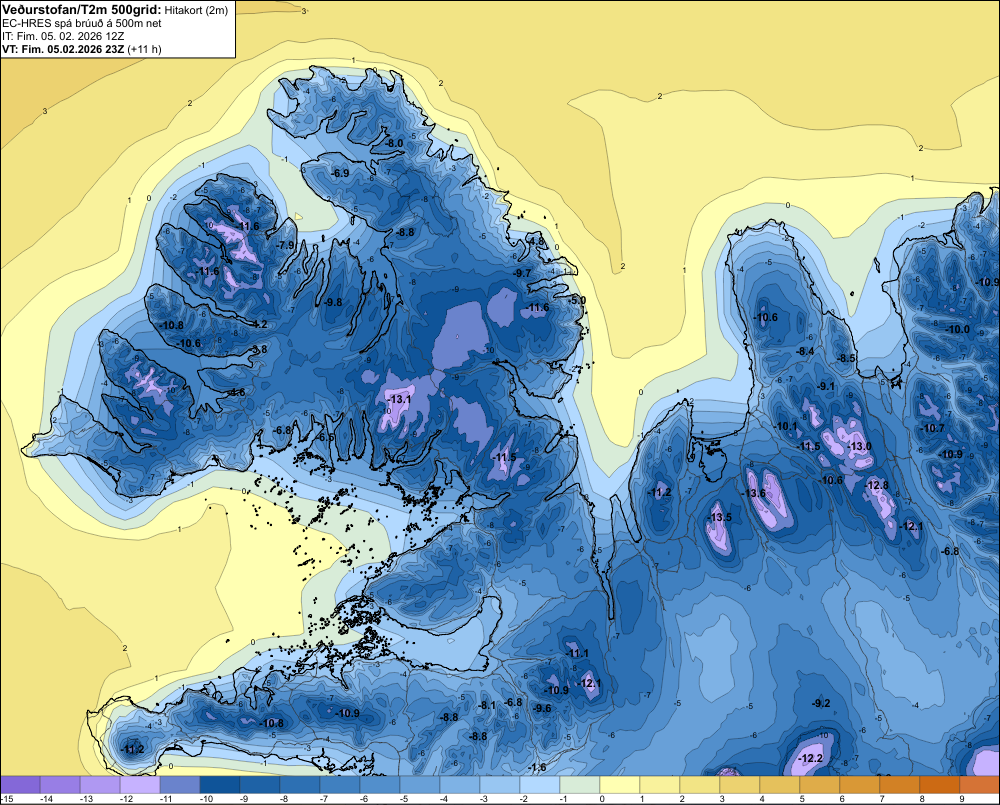Click the 'EC-HRES spá brúuð á 500m net' line

pos(82,24)
